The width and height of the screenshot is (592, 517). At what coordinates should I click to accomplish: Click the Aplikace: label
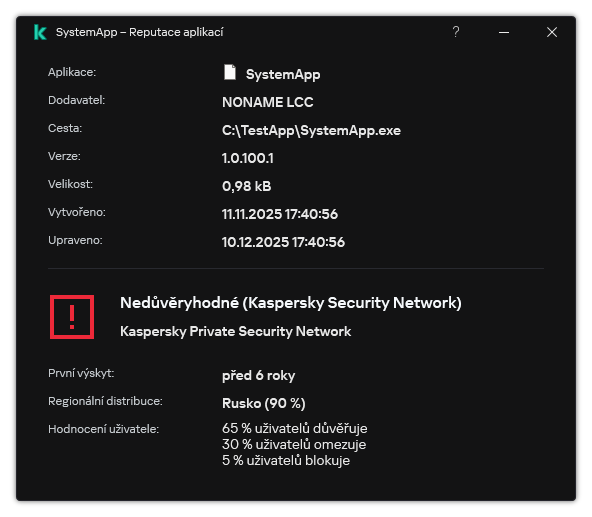[x=72, y=72]
